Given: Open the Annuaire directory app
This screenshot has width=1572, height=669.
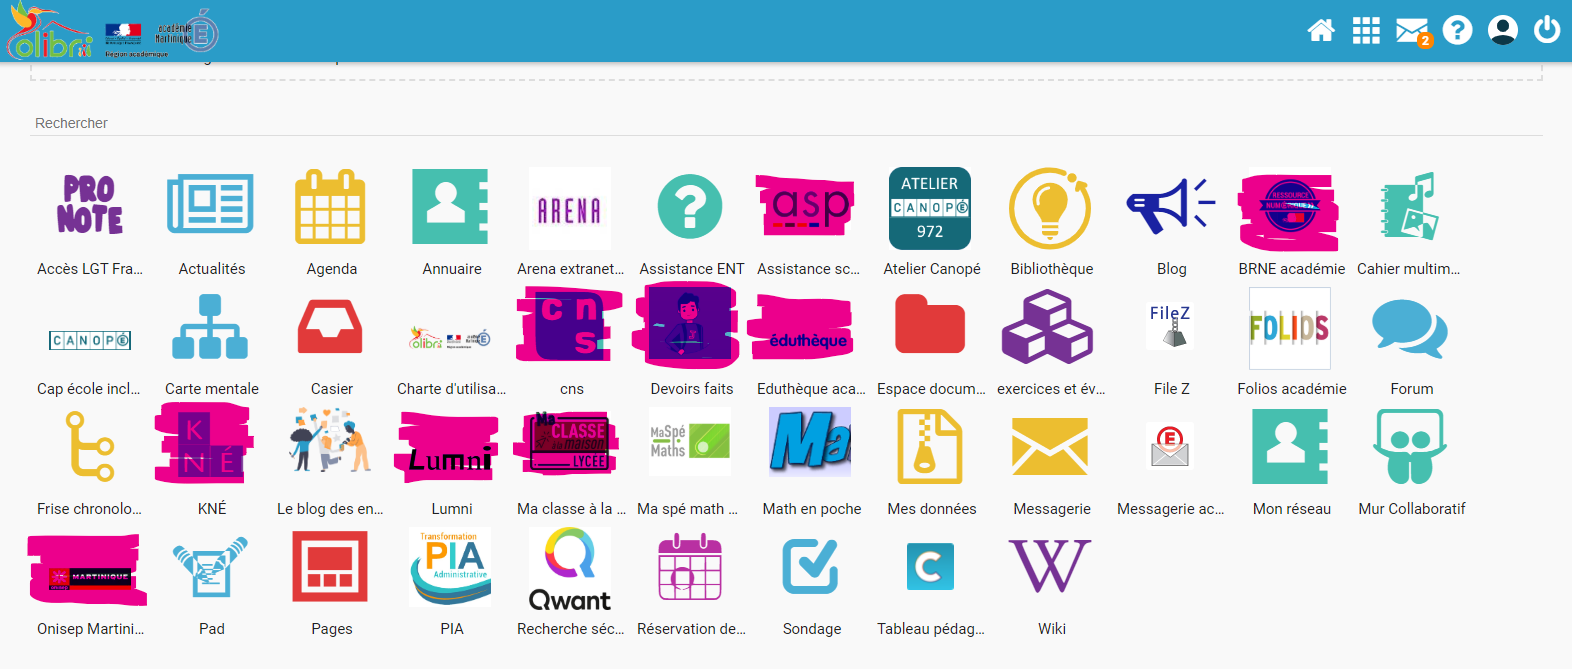Looking at the screenshot, I should click(x=450, y=208).
